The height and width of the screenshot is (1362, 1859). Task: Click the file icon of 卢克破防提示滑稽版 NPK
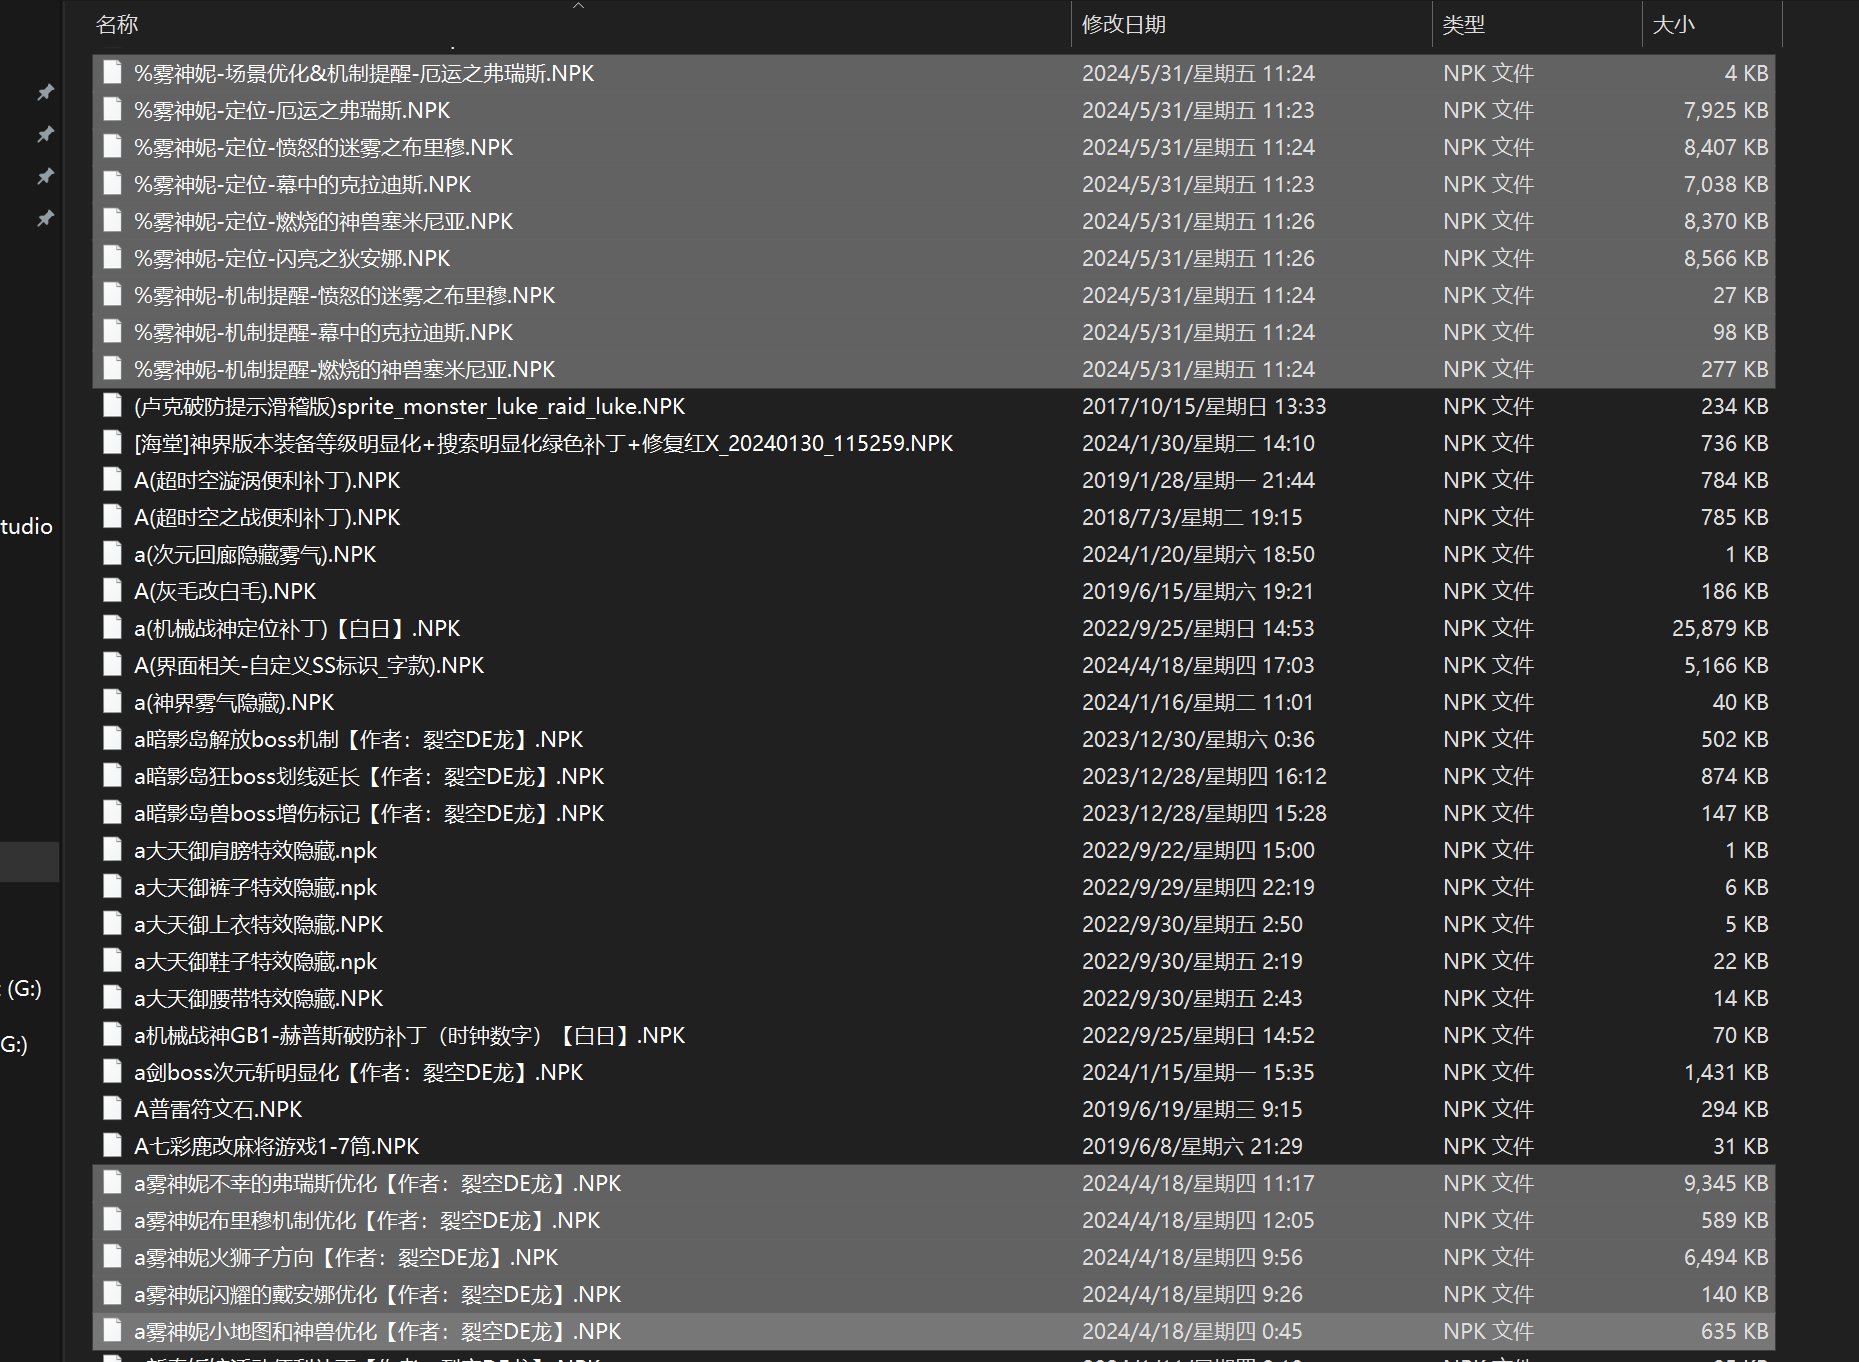pos(113,406)
